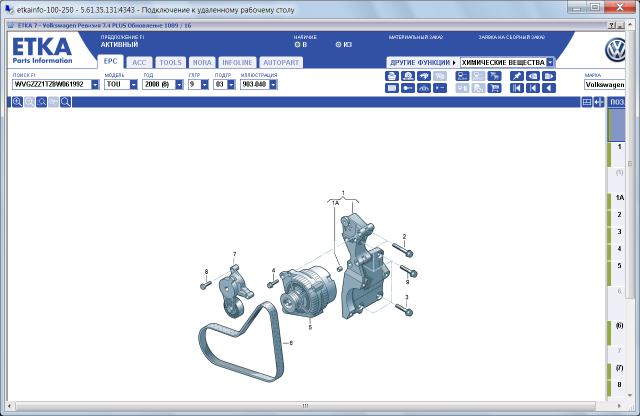Click the disc icon next to the printer
This screenshot has height=416, width=640.
[408, 76]
